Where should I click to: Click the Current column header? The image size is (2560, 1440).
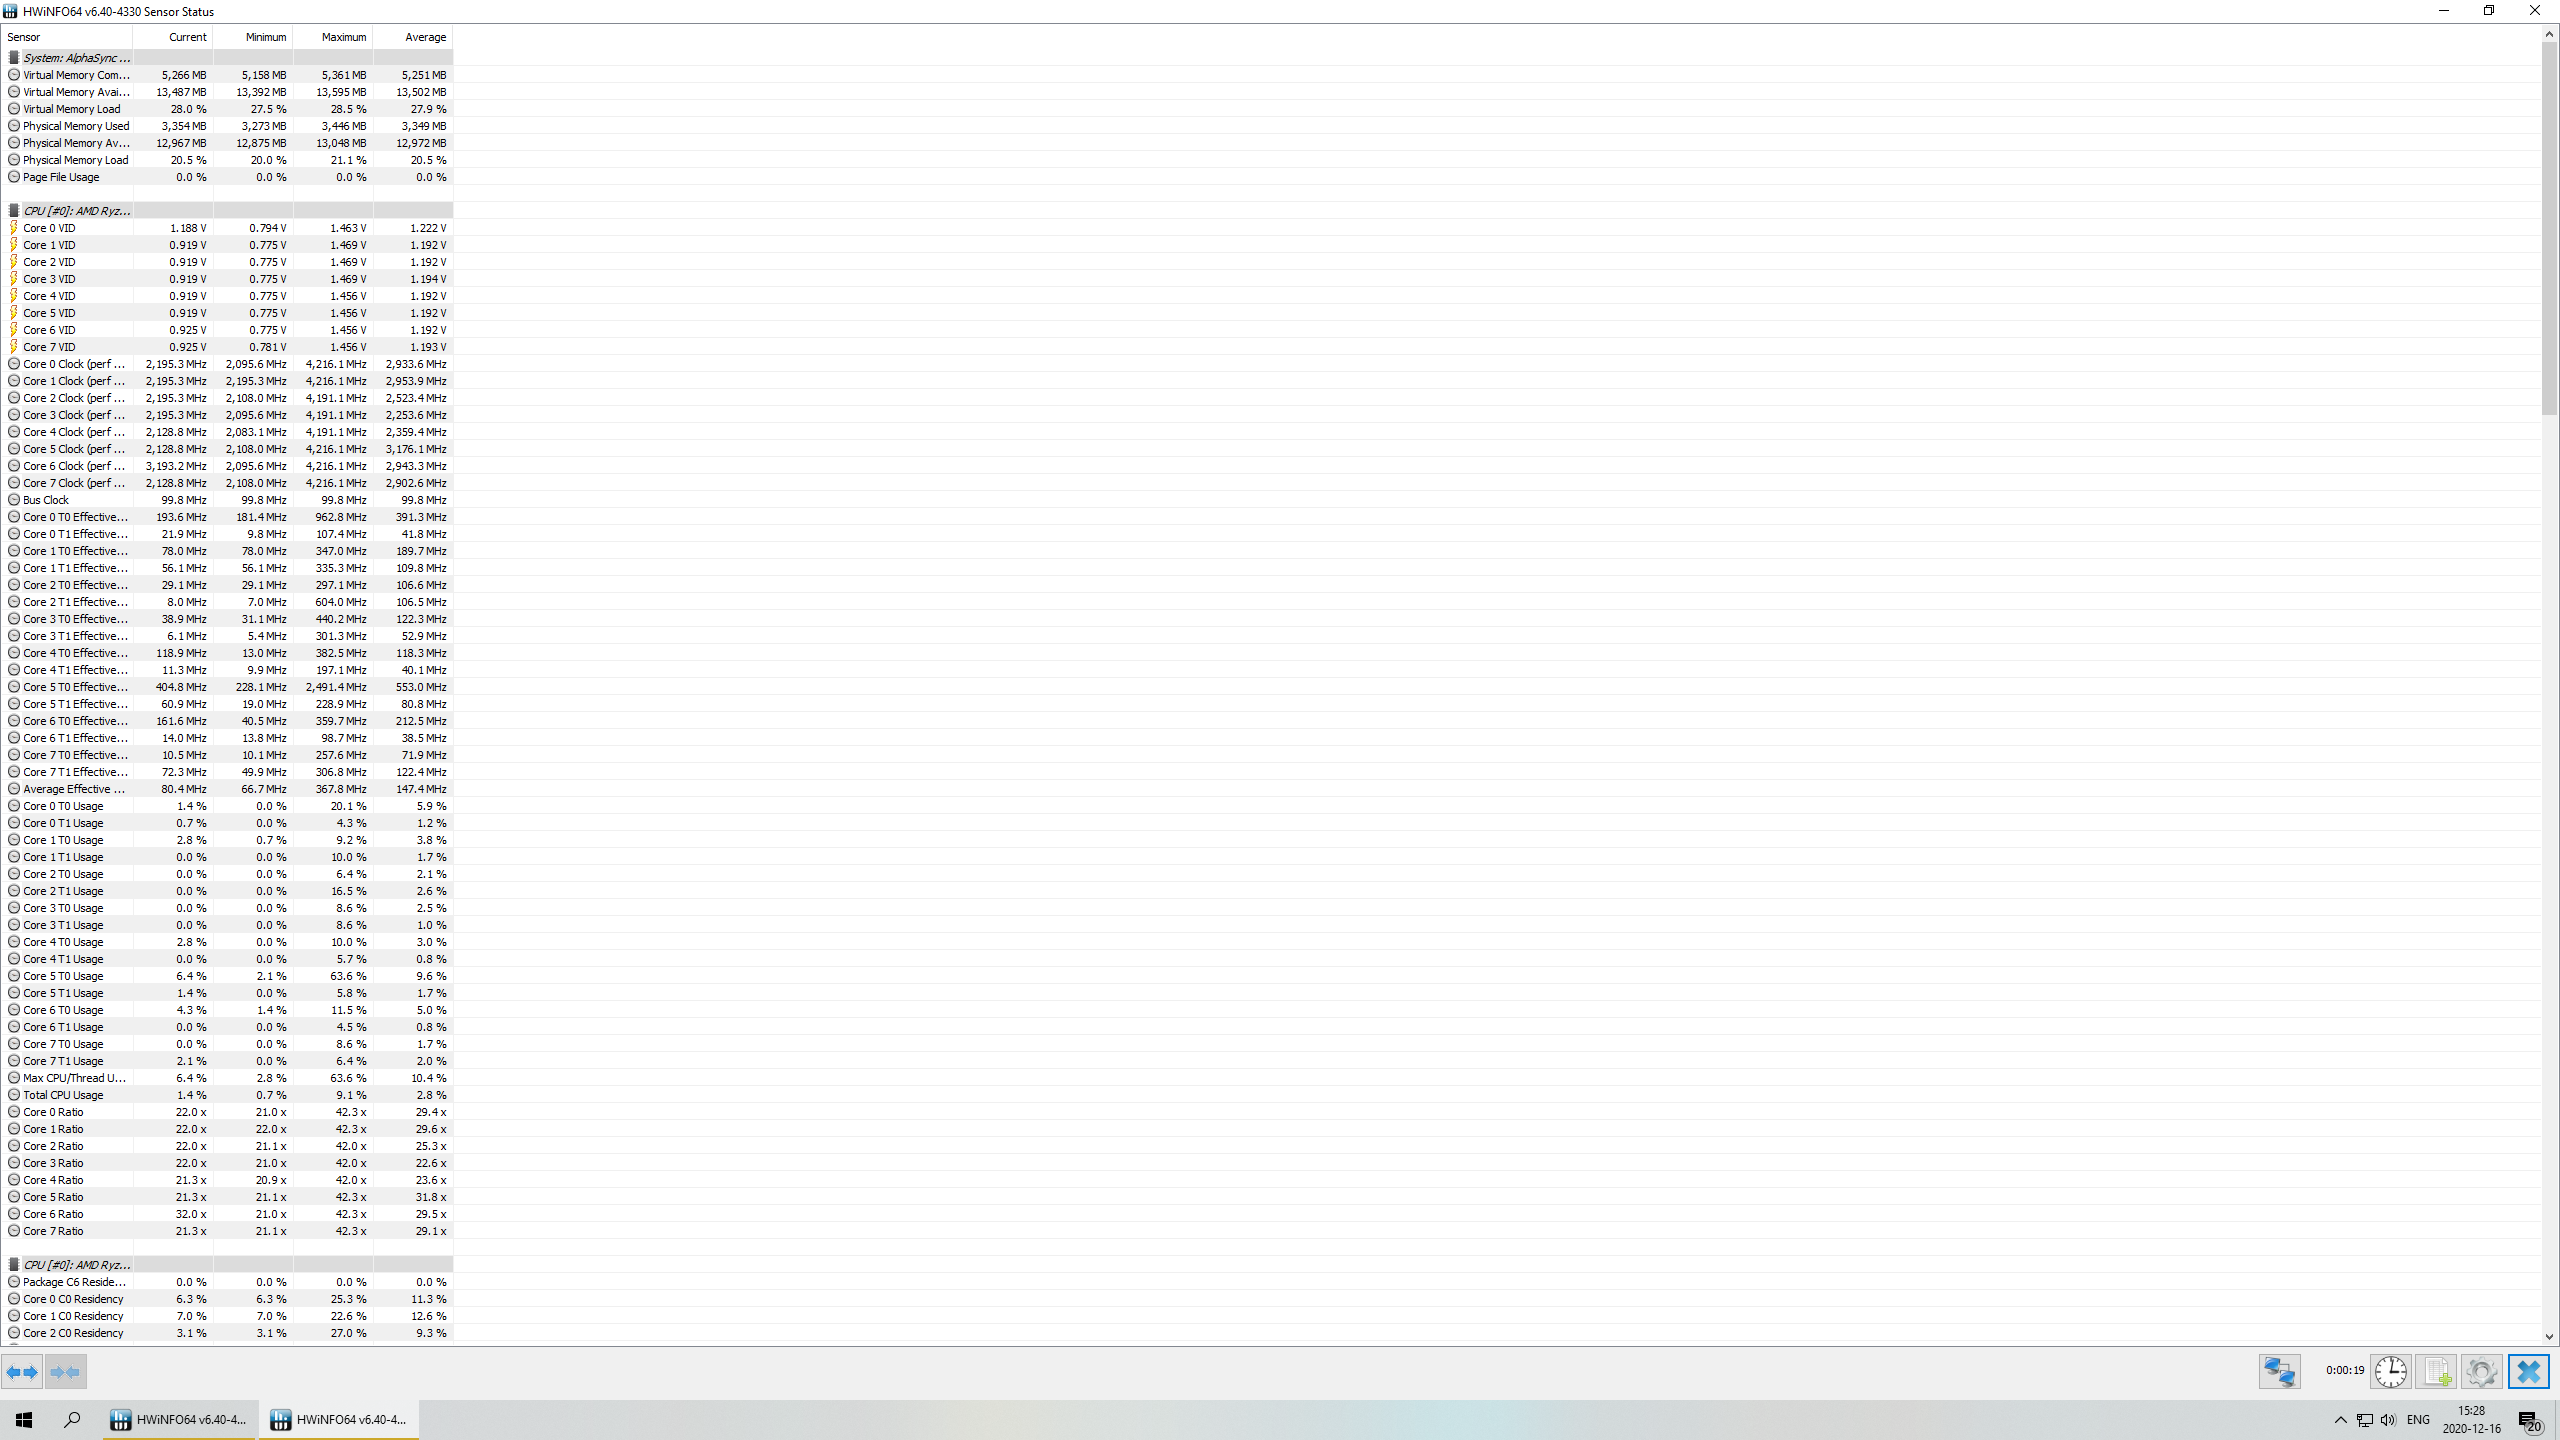(173, 37)
